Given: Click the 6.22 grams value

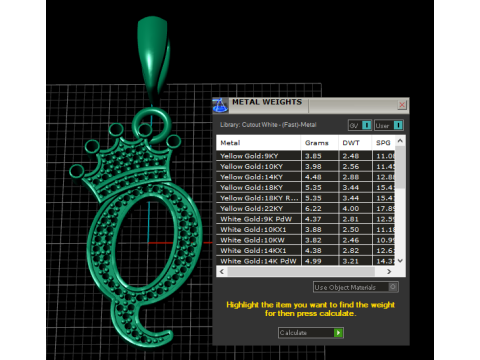Looking at the screenshot, I should tap(313, 208).
